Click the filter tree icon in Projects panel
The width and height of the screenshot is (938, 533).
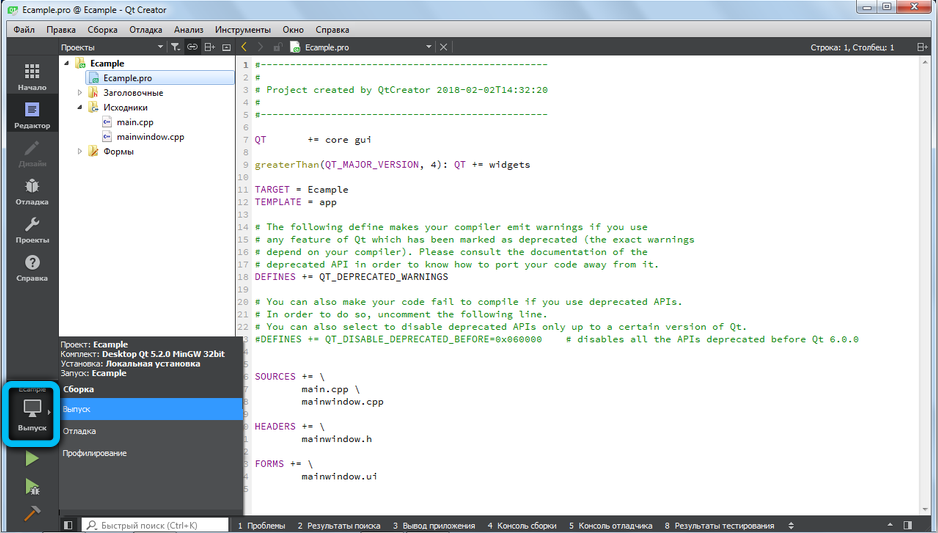point(175,47)
